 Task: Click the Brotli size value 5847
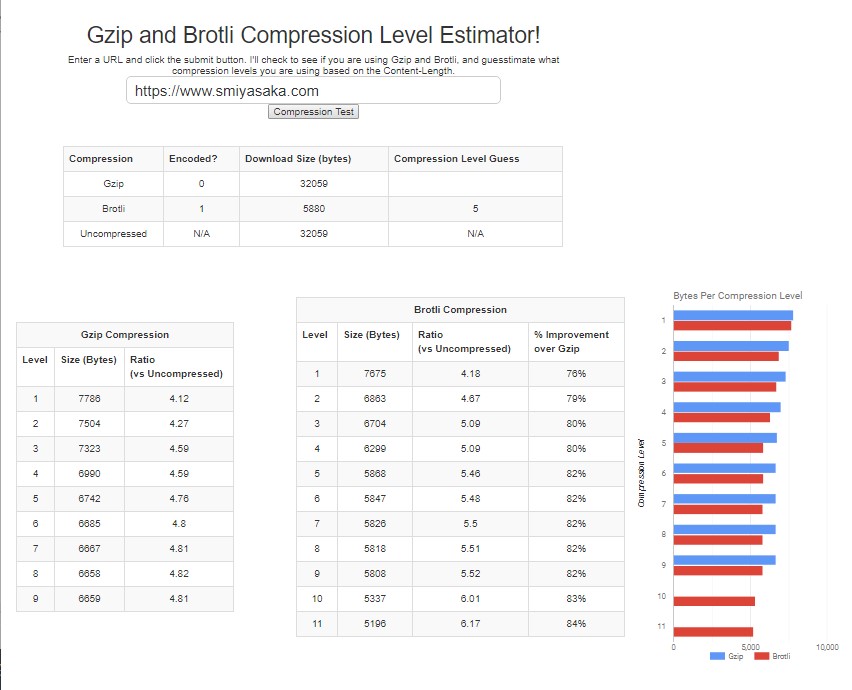coord(375,499)
